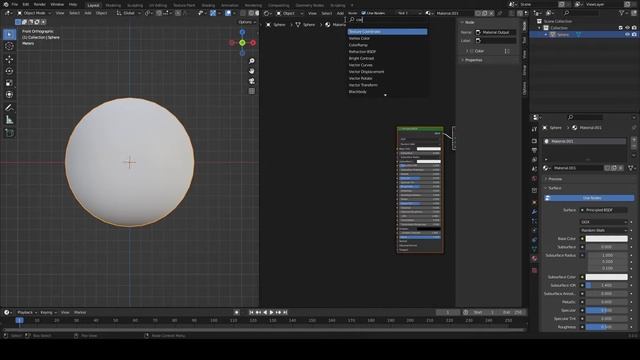Open the Material properties tab icon
Screen dimensions: 640x360
pos(534,258)
